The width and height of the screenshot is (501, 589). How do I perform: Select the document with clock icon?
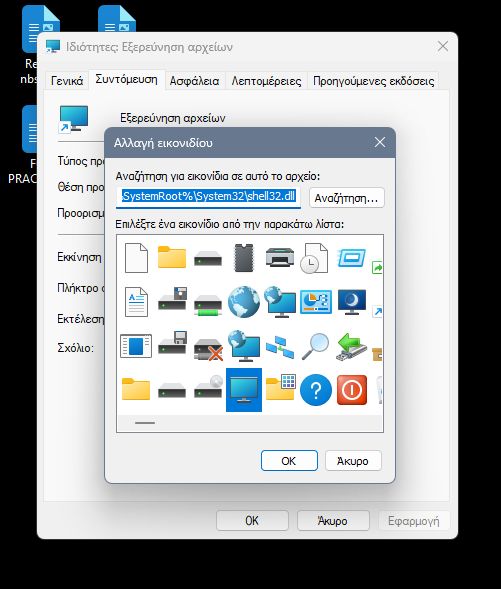coord(314,258)
